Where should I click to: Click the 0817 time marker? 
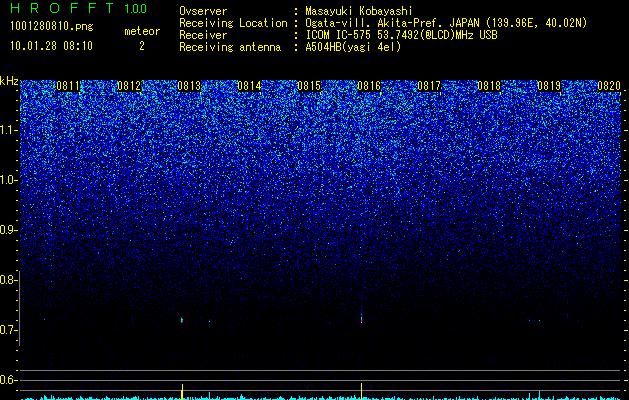click(x=429, y=86)
